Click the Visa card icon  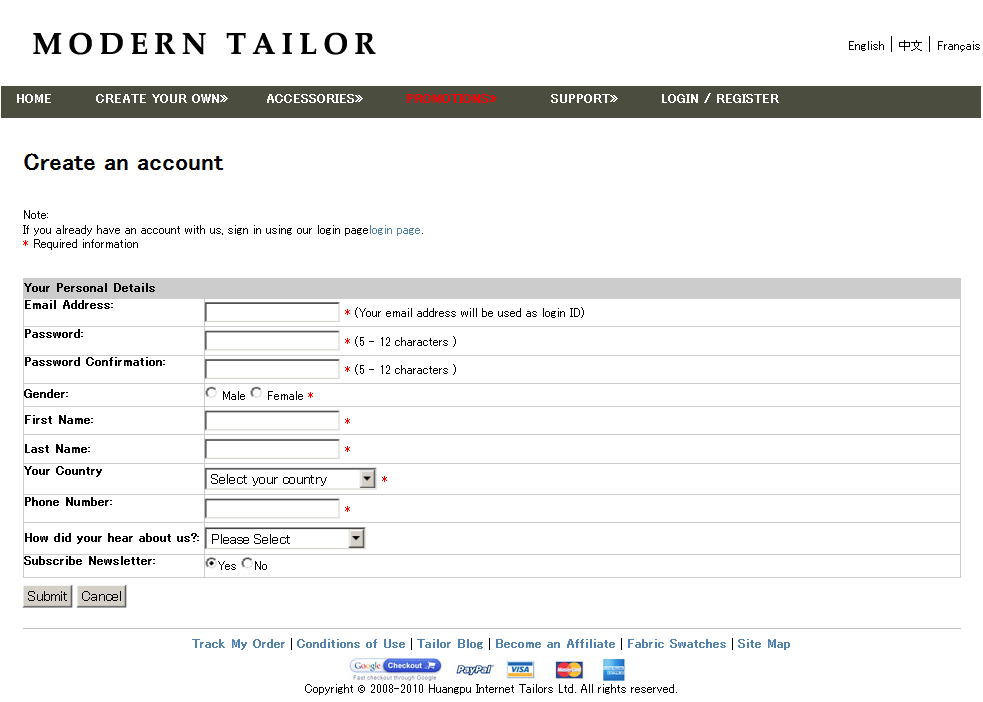click(x=520, y=670)
